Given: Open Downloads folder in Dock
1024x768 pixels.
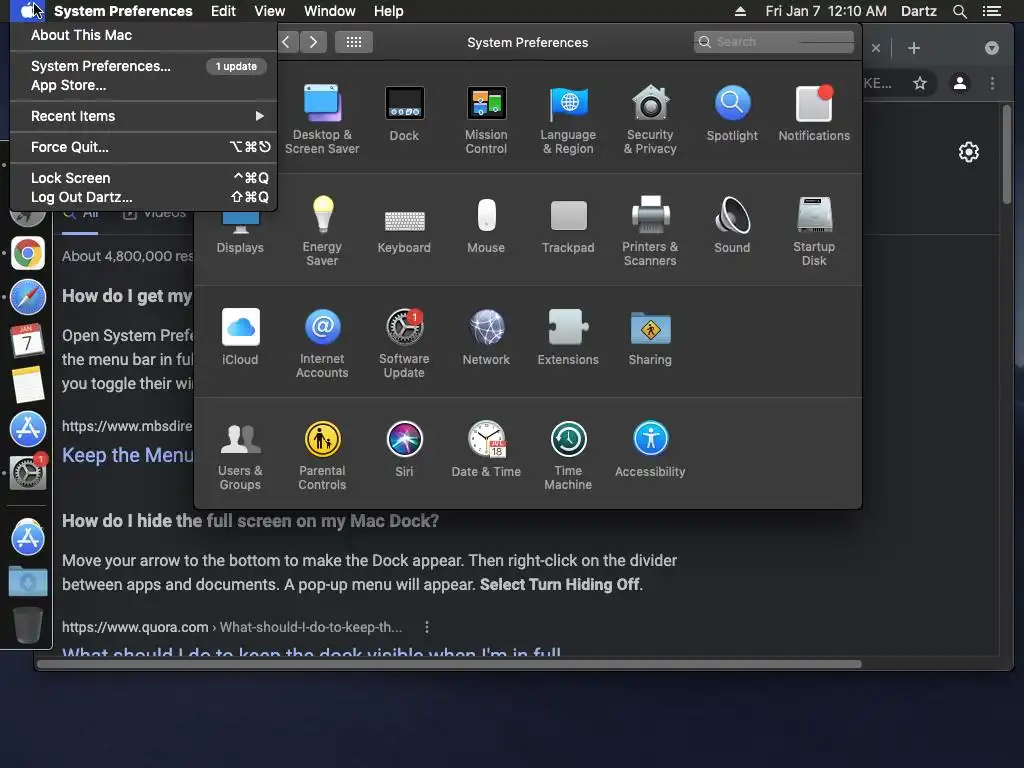Looking at the screenshot, I should pos(27,581).
